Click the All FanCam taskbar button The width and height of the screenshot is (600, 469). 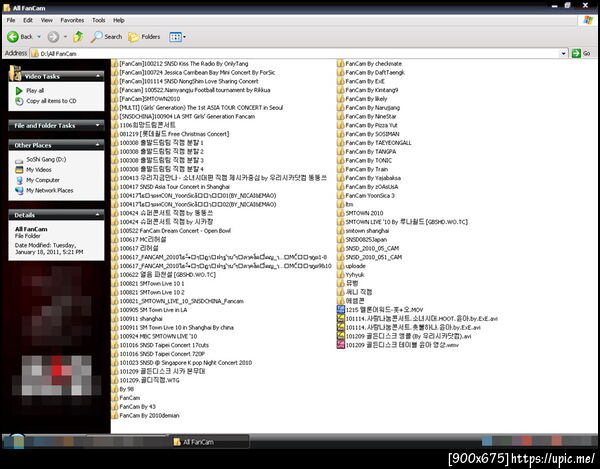209,442
